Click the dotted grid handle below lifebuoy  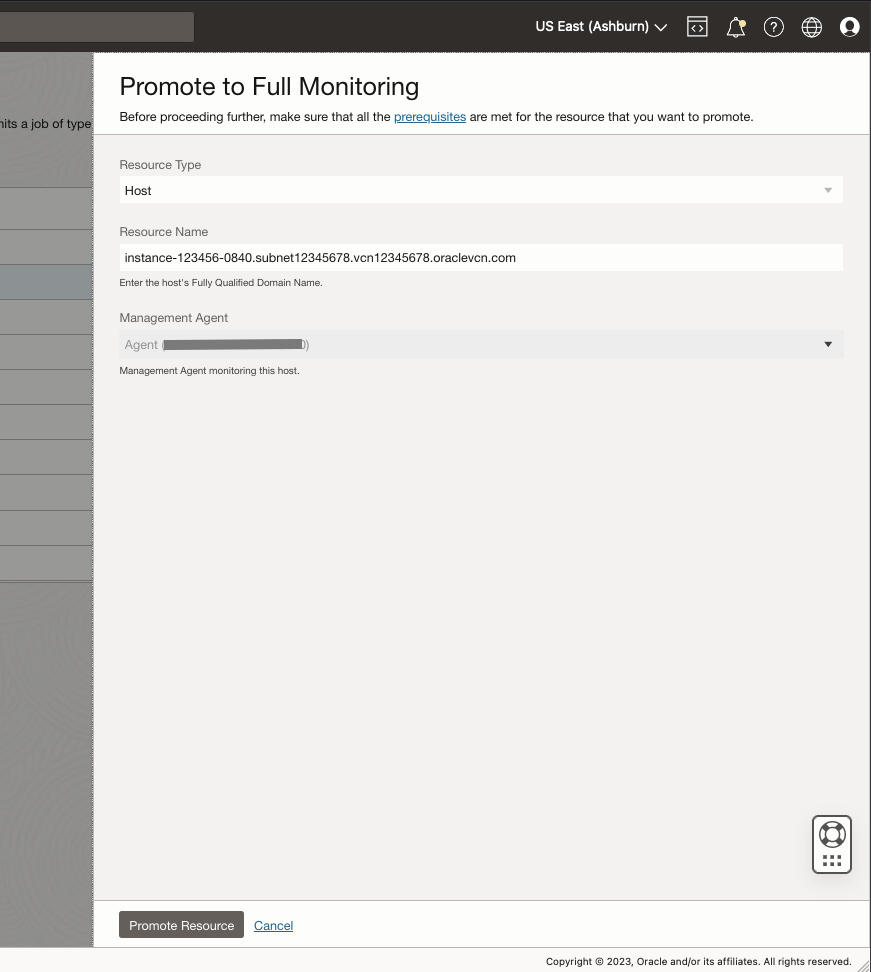click(x=831, y=860)
